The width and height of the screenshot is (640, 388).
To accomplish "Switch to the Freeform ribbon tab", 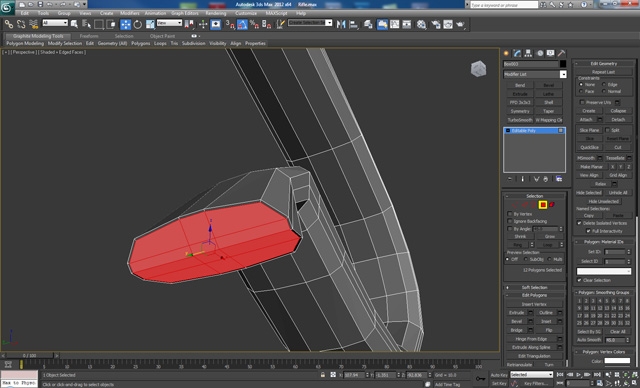I will click(89, 36).
